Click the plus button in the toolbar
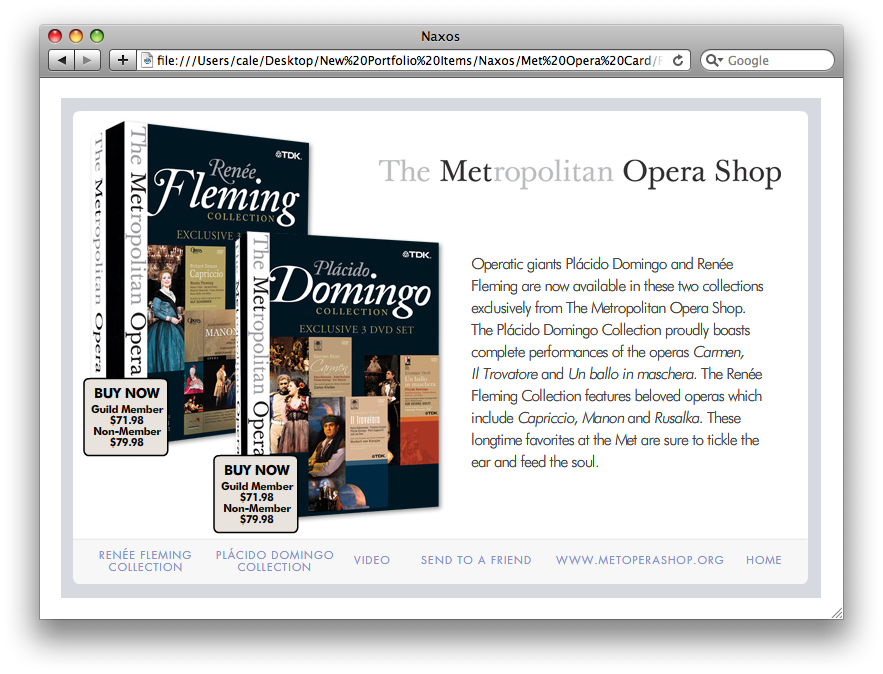883x674 pixels. [x=122, y=59]
